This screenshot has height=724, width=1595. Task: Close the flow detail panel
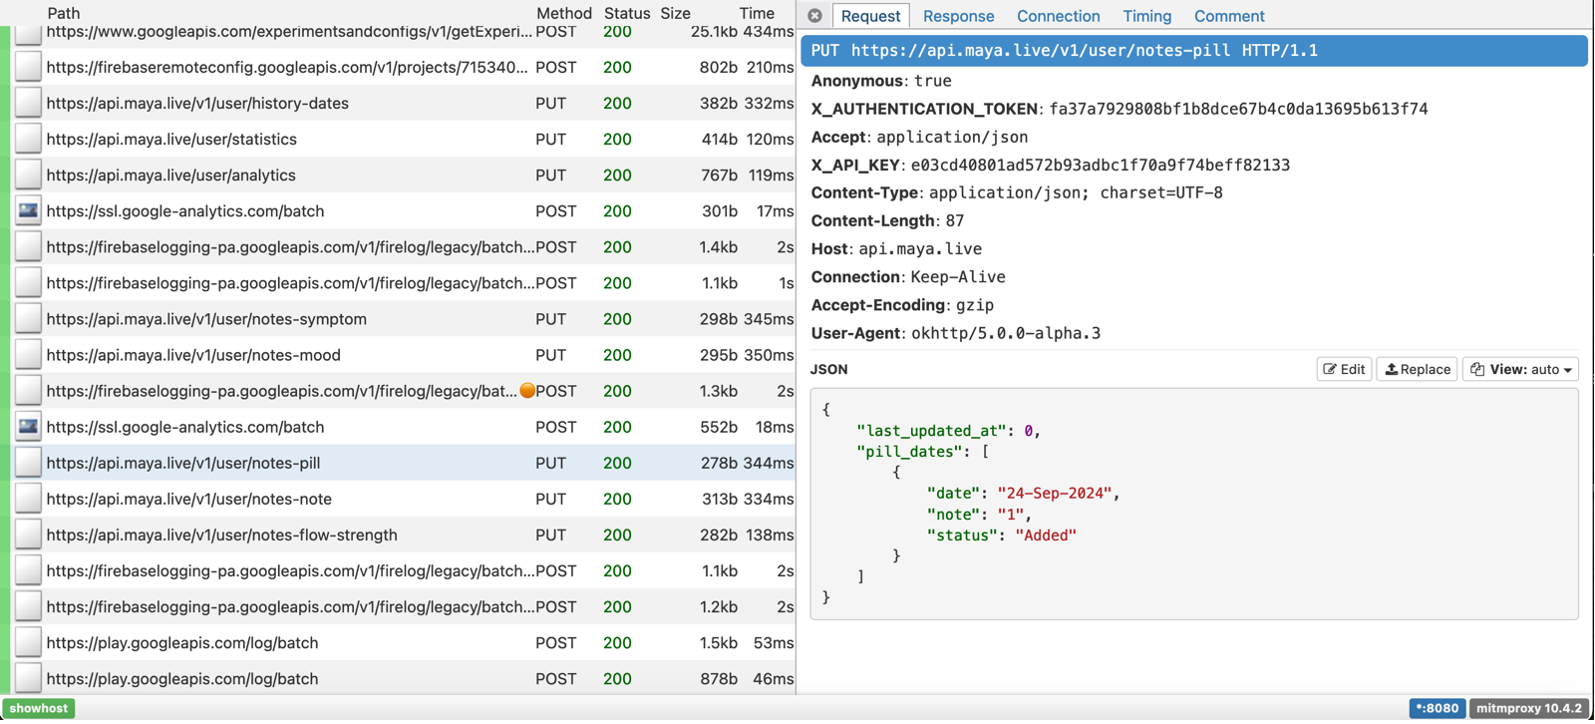(815, 16)
